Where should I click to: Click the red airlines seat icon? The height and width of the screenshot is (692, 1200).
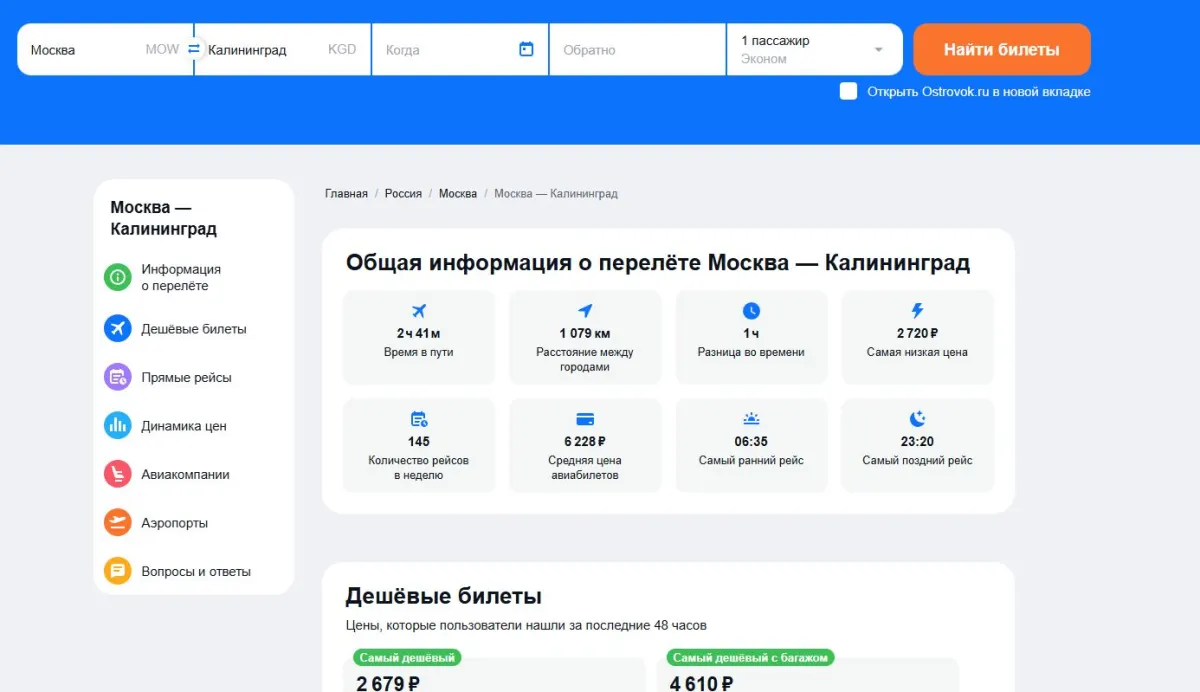[118, 474]
